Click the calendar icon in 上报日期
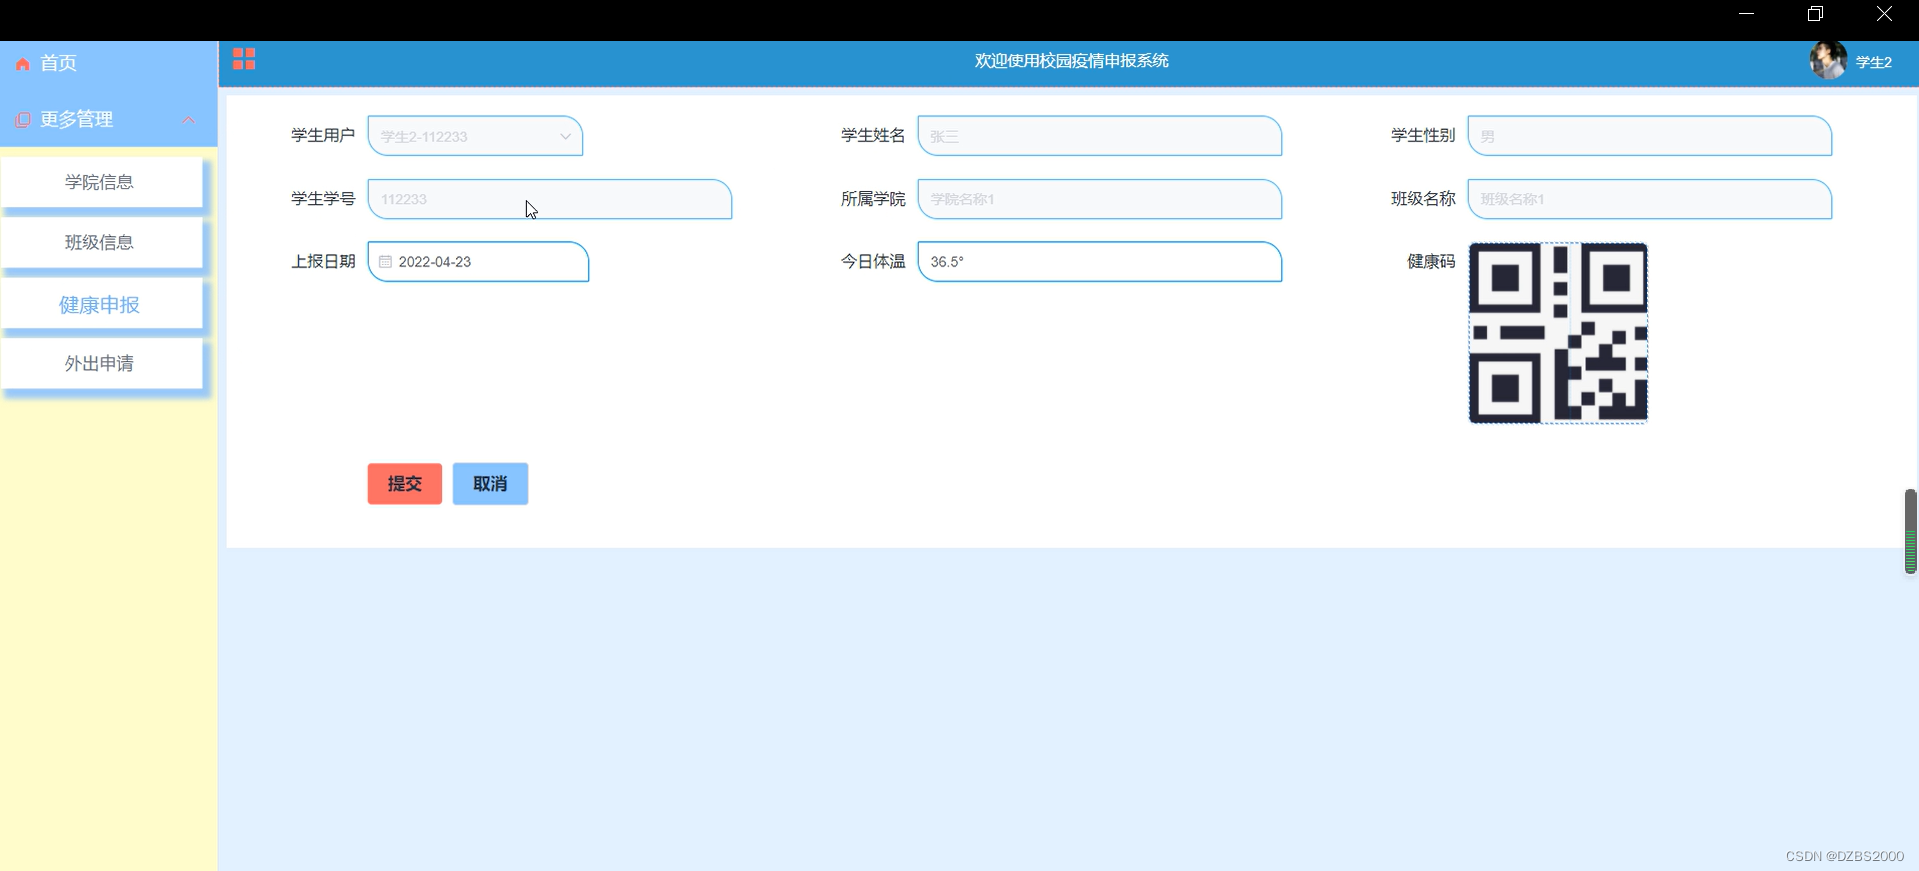Viewport: 1919px width, 871px height. pos(385,262)
